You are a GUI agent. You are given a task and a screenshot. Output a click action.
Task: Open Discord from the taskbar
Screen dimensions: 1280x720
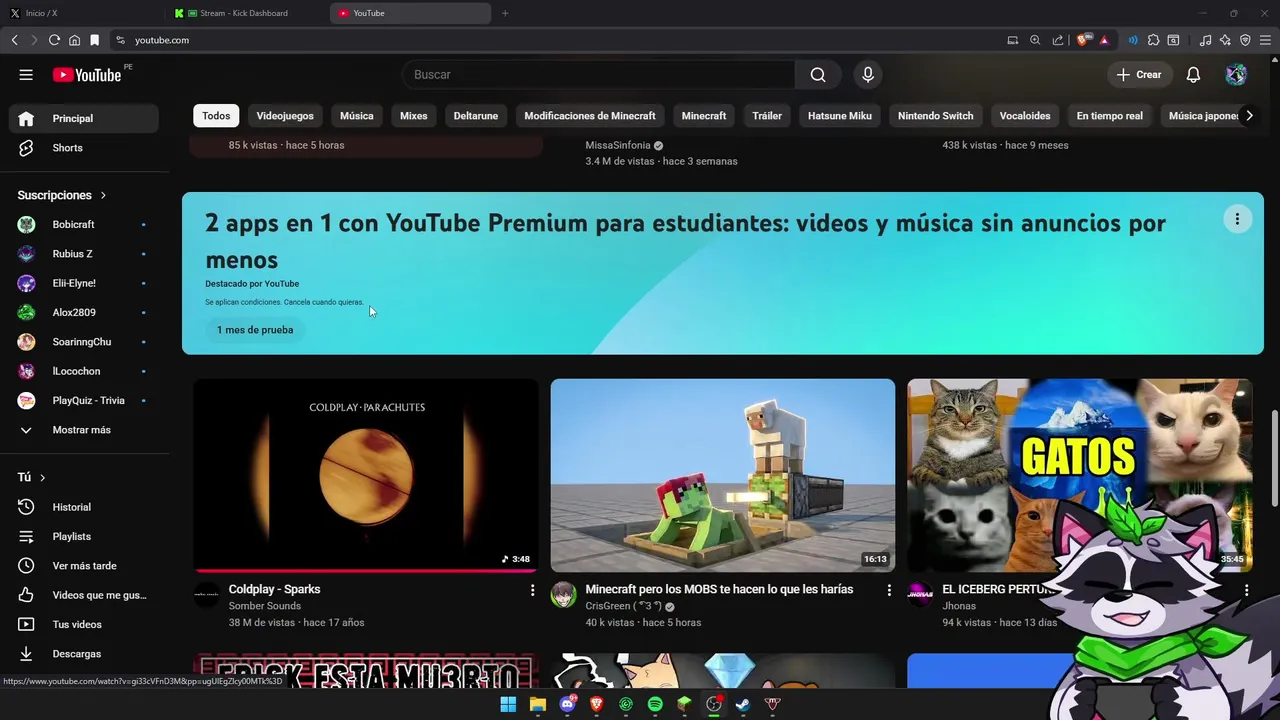[x=567, y=704]
